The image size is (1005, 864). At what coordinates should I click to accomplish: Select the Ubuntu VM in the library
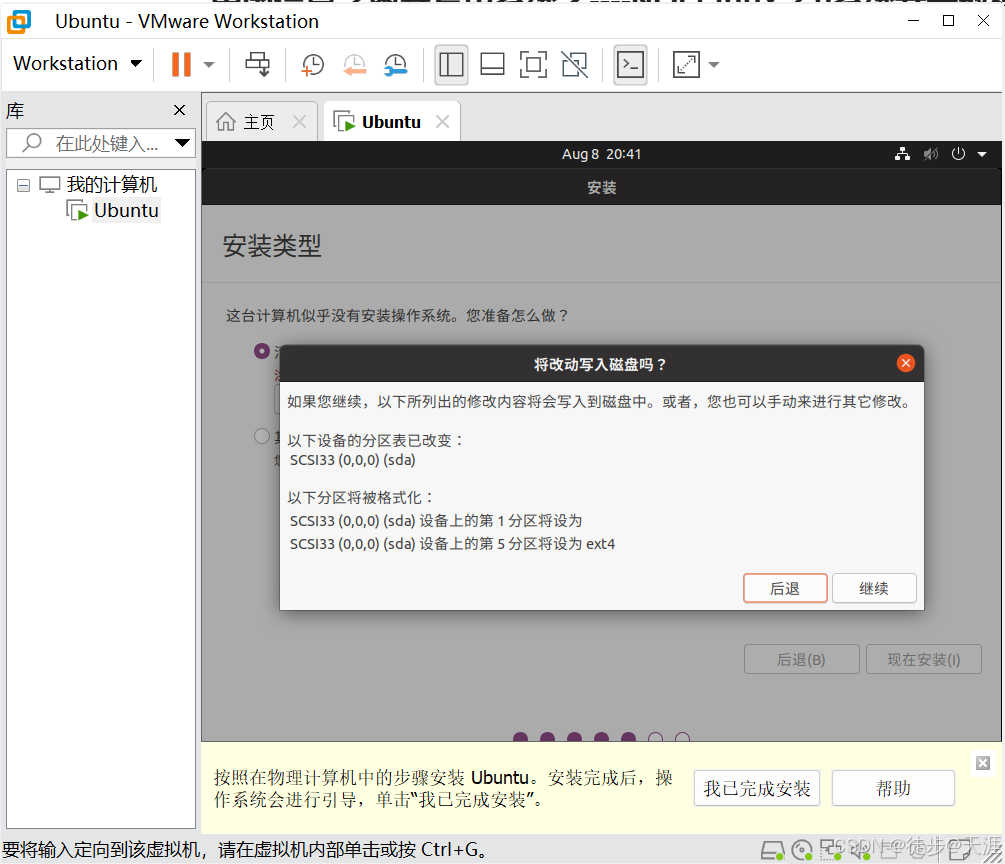tap(126, 210)
